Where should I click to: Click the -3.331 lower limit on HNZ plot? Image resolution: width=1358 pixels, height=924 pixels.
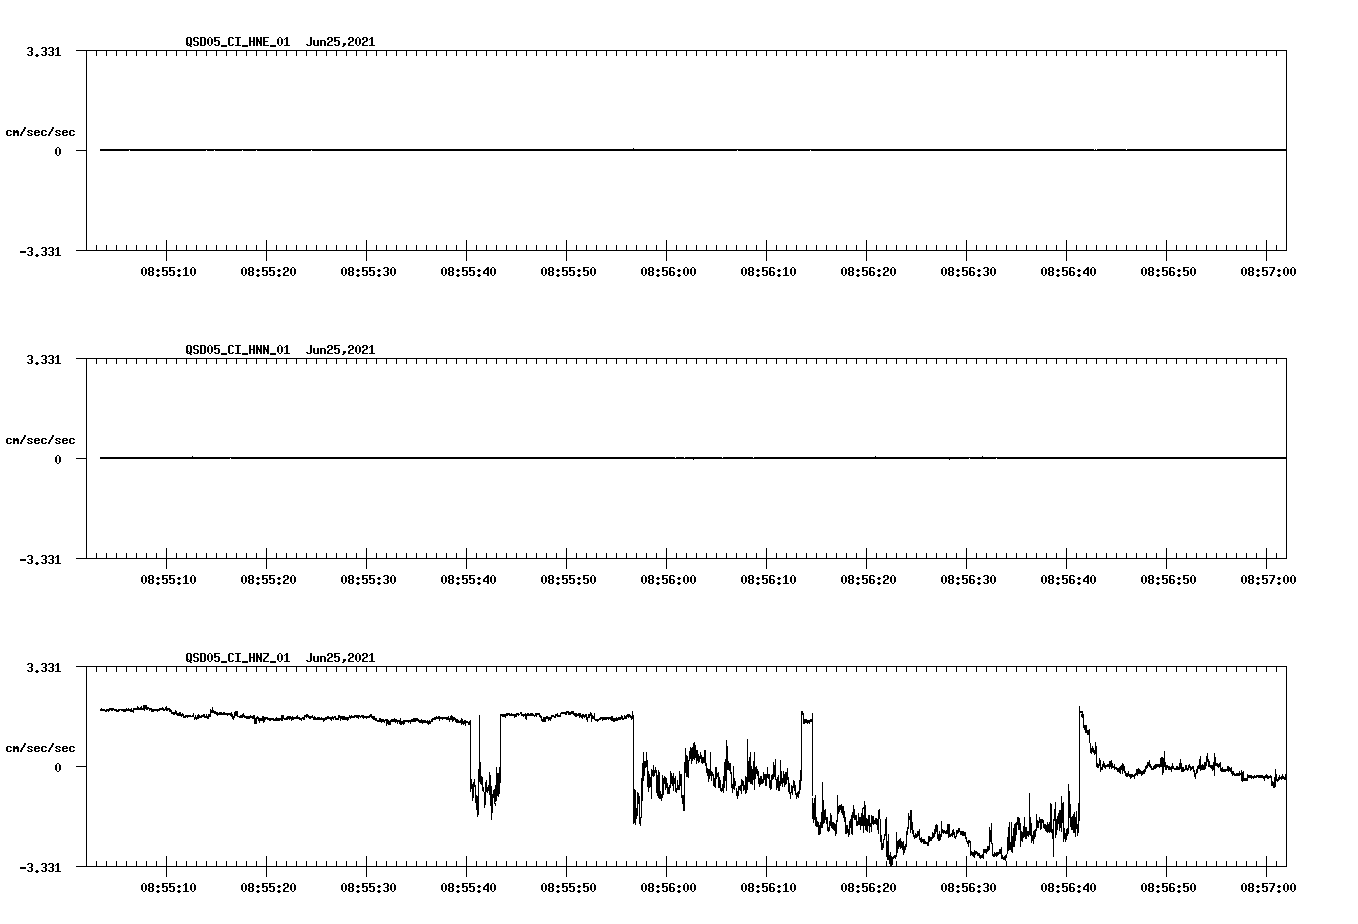[x=40, y=867]
